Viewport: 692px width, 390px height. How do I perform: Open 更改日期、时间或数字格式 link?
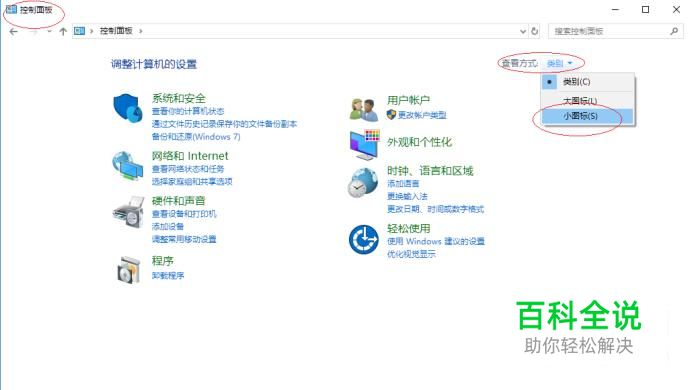[436, 209]
